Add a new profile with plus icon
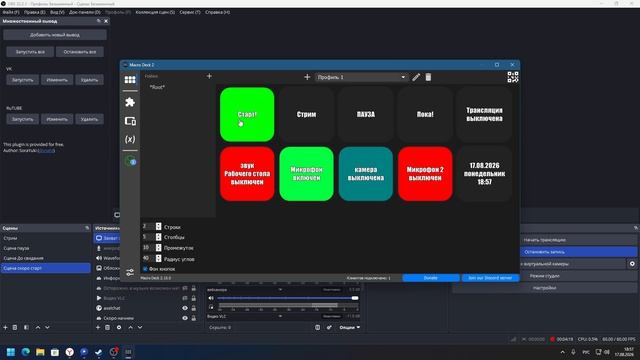Viewport: 640px width, 360px height. point(307,77)
